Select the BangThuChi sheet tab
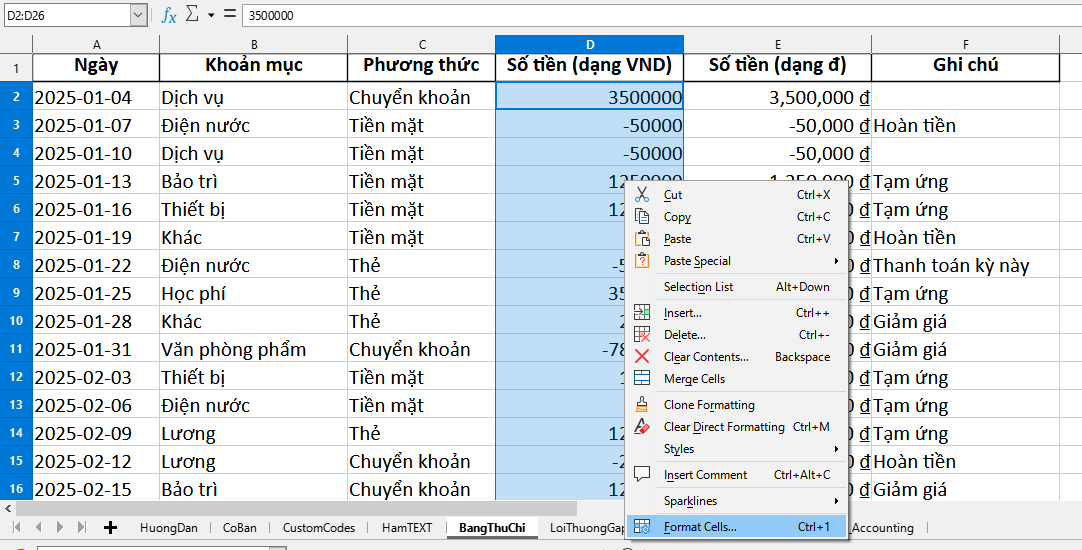1082x550 pixels. [491, 528]
